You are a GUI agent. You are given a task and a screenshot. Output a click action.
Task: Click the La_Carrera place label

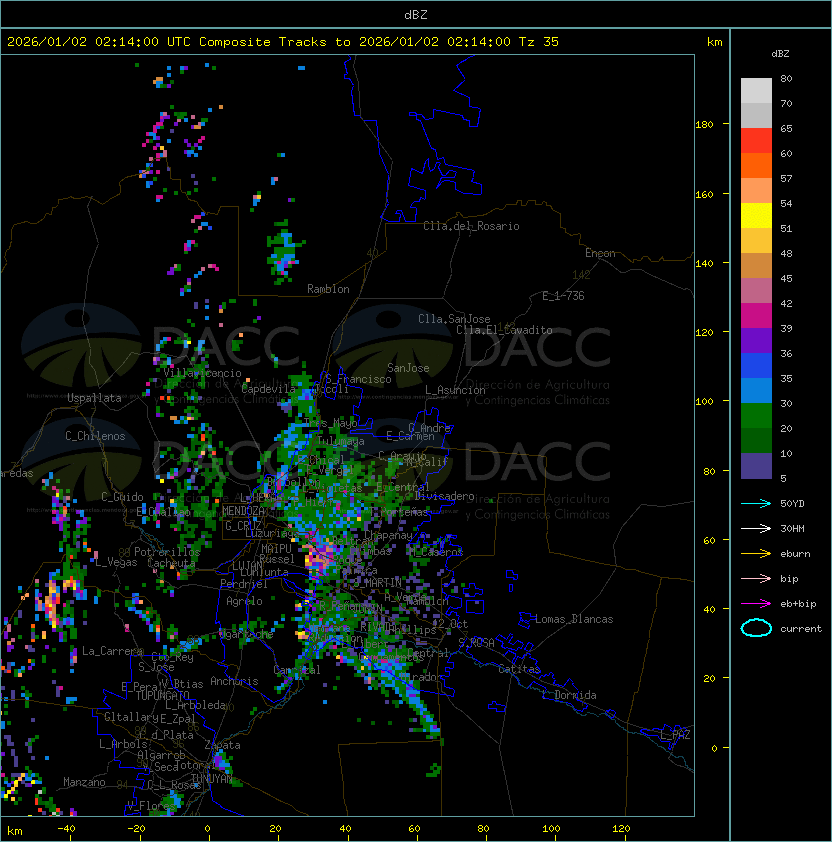coord(112,651)
